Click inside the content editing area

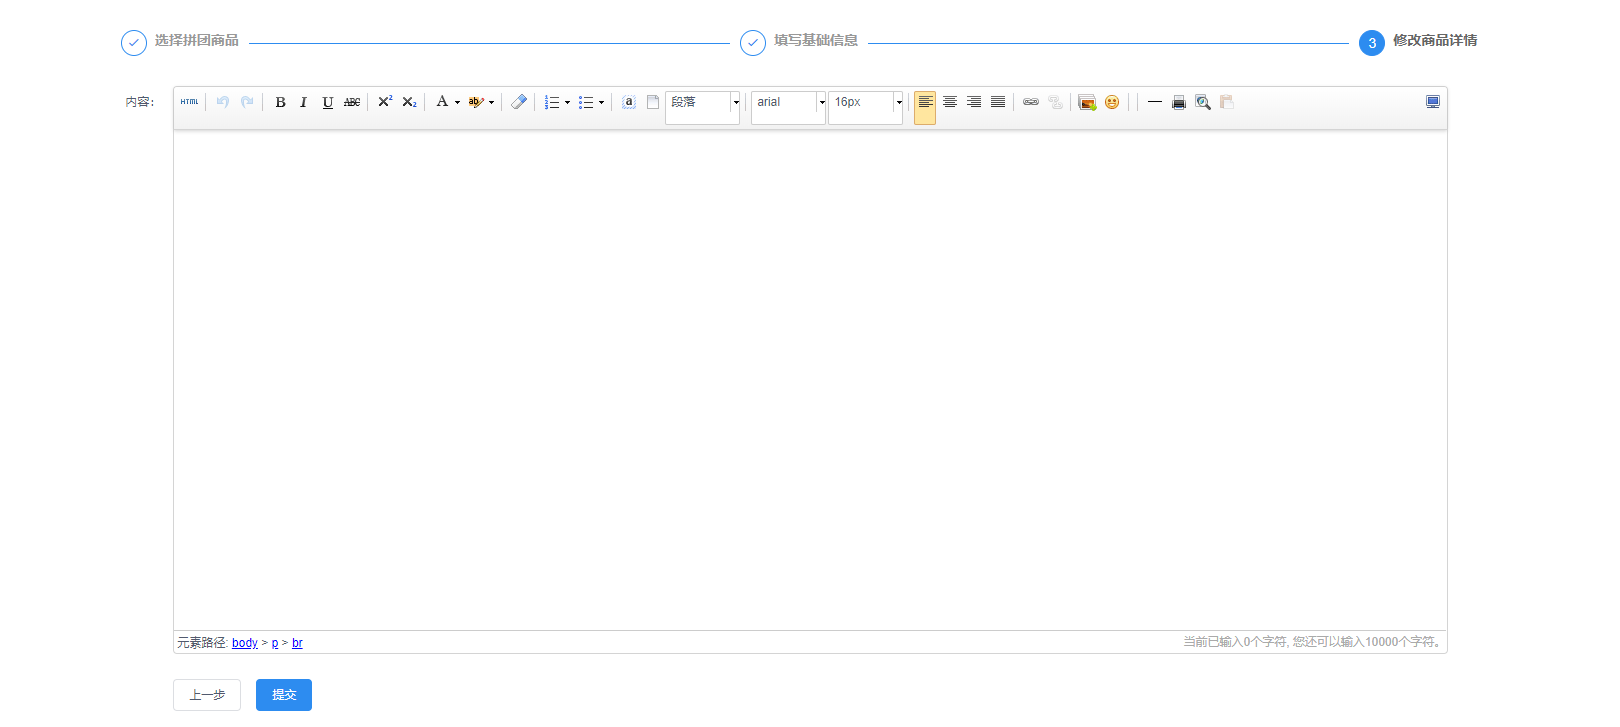pyautogui.click(x=810, y=380)
